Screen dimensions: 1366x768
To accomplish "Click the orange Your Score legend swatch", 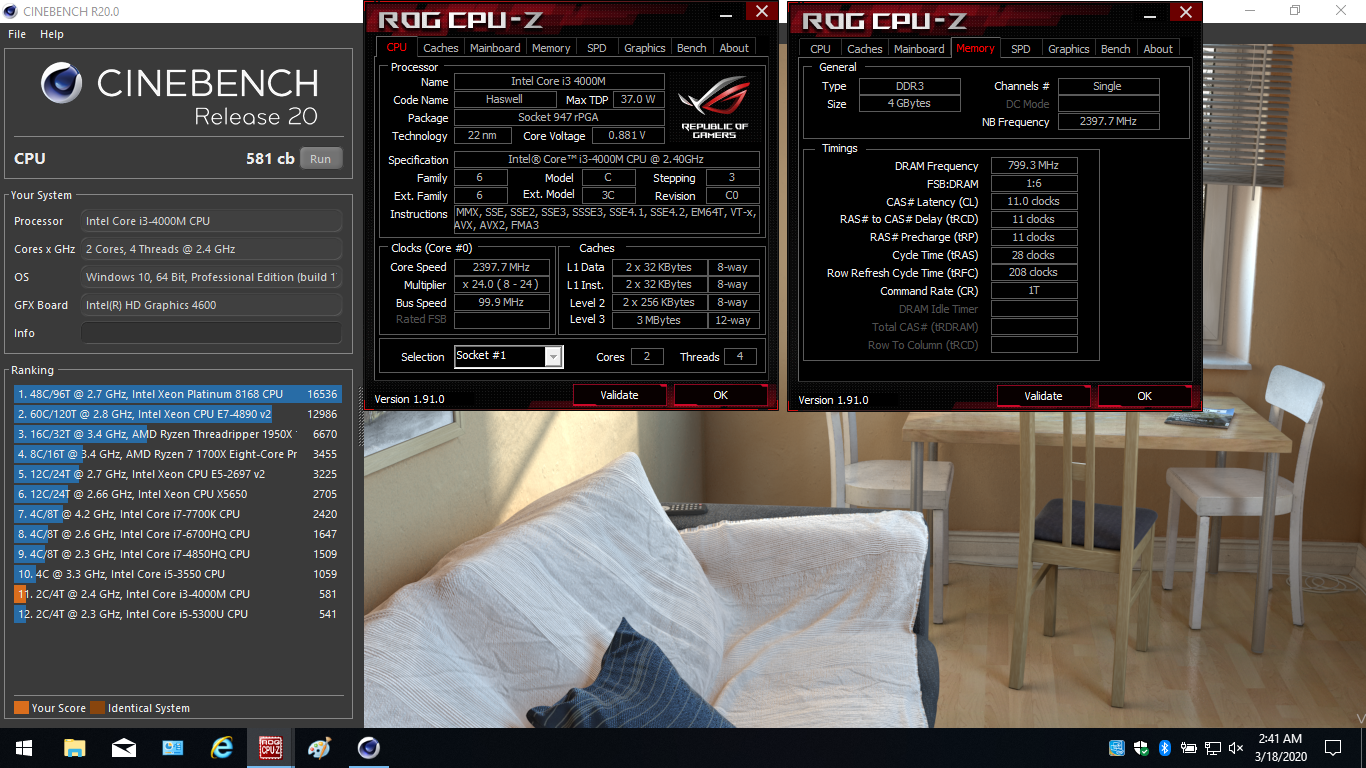I will click(x=21, y=708).
